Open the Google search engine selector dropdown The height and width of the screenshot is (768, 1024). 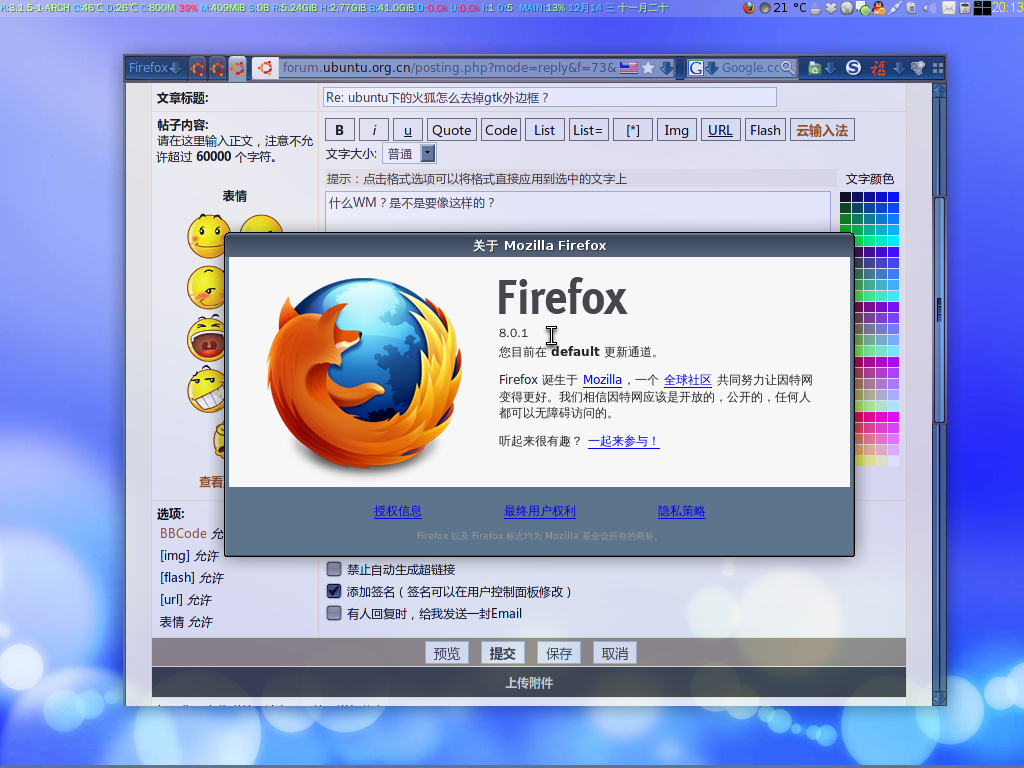tap(703, 68)
